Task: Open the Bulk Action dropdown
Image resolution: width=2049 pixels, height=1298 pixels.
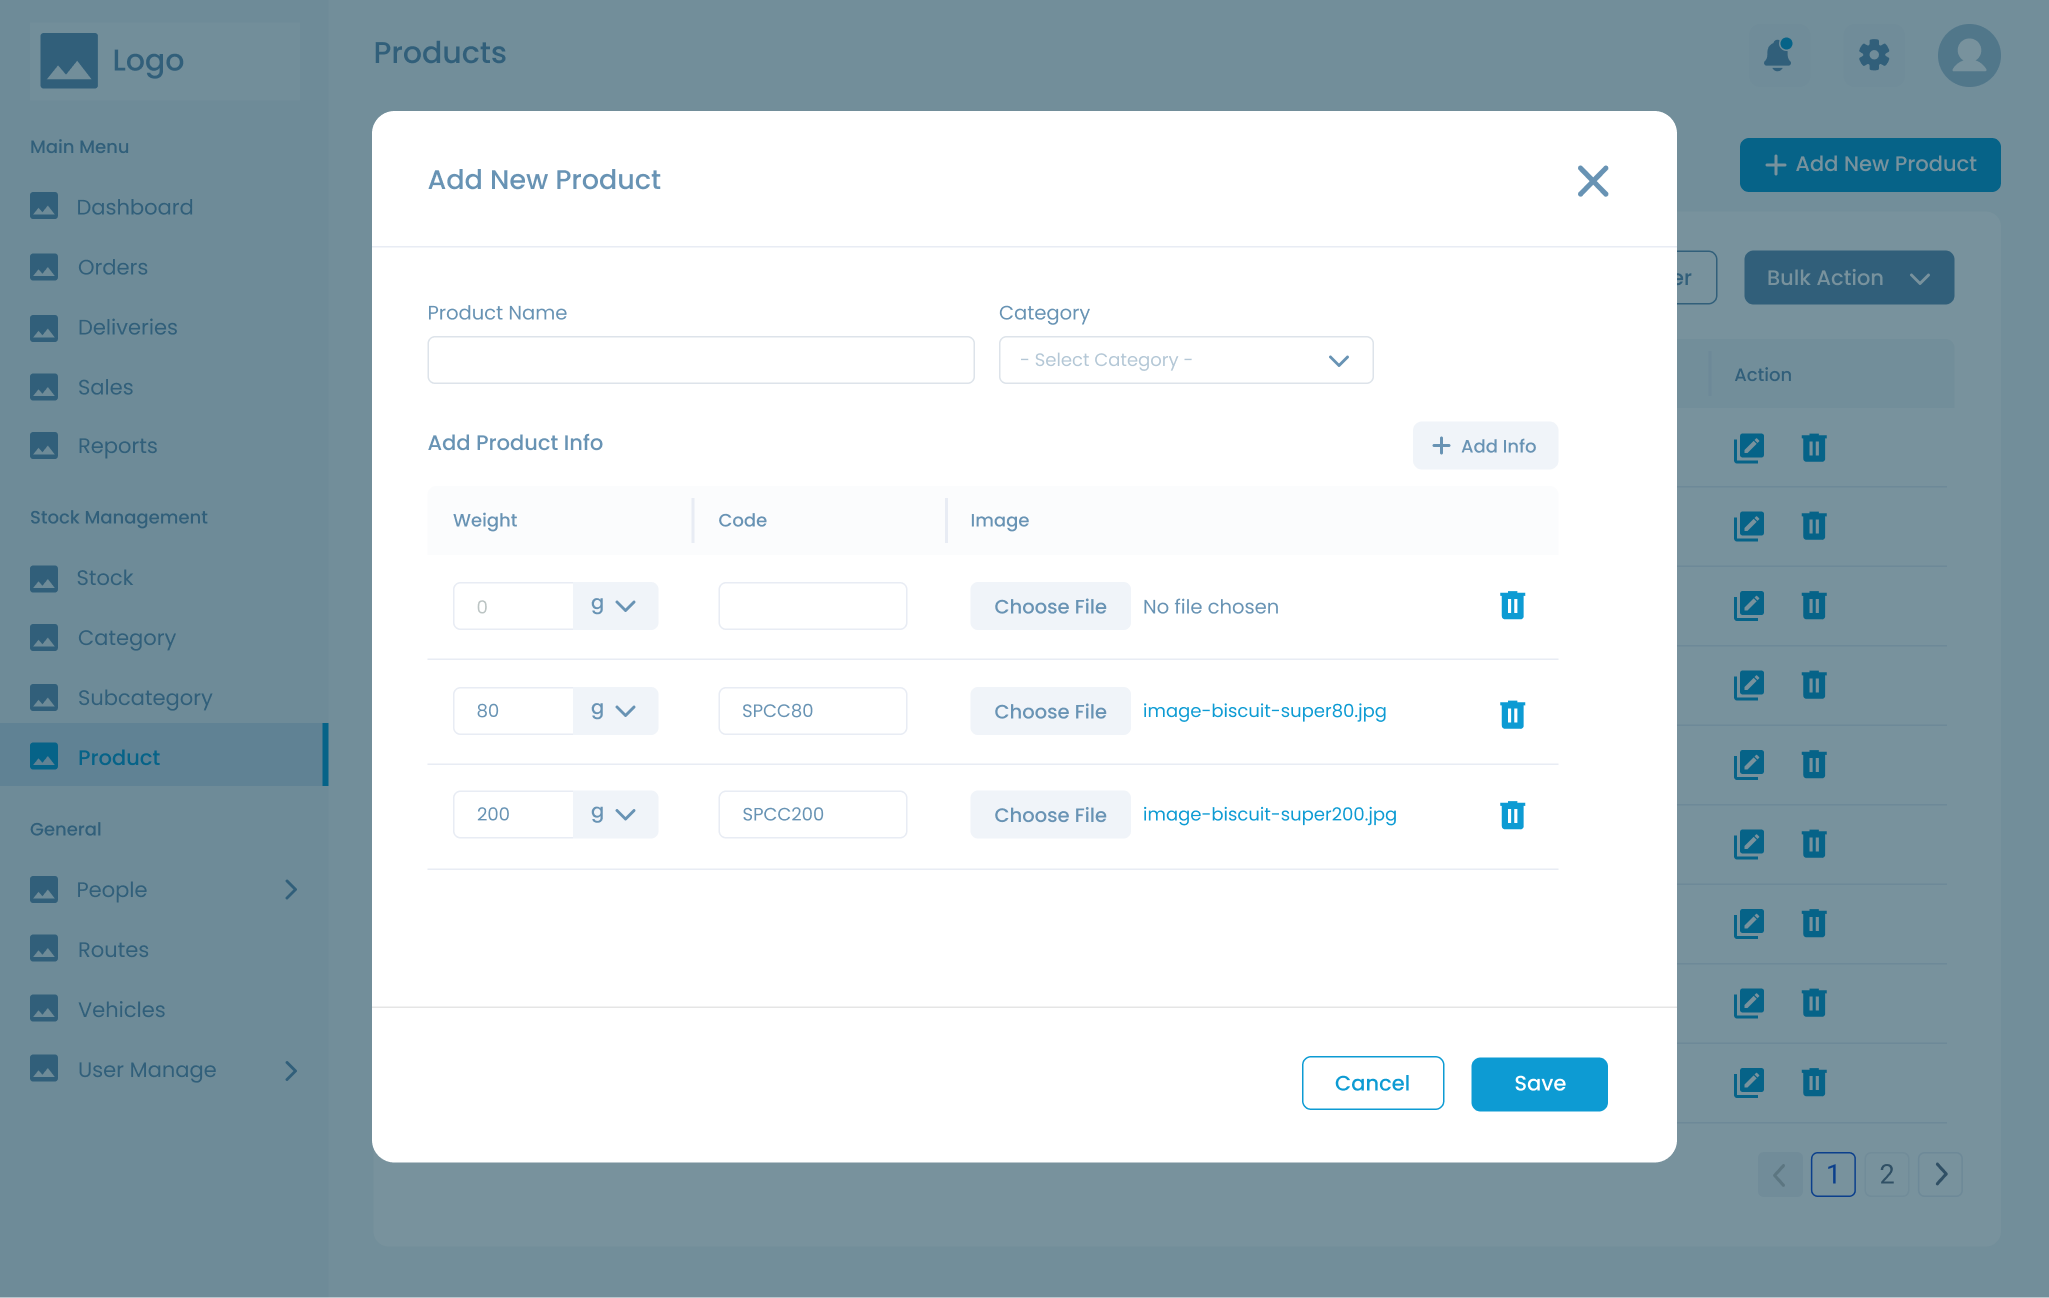Action: [x=1847, y=277]
